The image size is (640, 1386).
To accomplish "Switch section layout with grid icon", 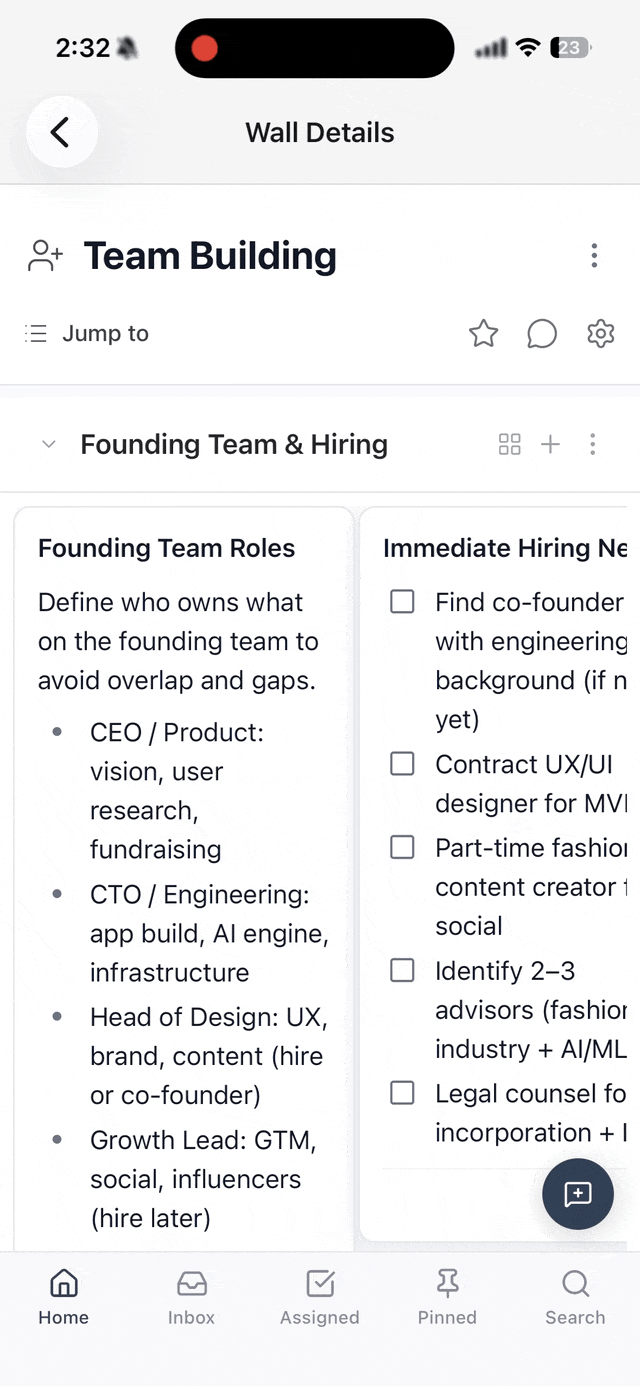I will [510, 445].
